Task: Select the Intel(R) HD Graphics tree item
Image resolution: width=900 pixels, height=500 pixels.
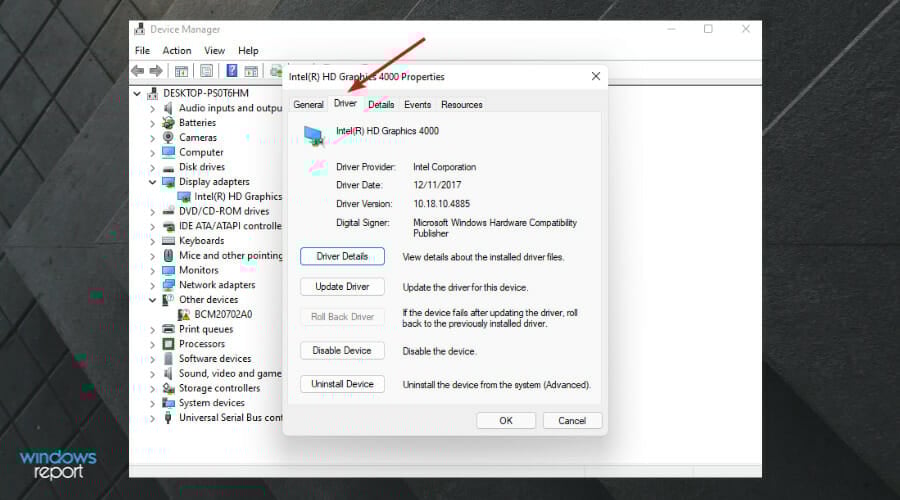Action: tap(238, 196)
